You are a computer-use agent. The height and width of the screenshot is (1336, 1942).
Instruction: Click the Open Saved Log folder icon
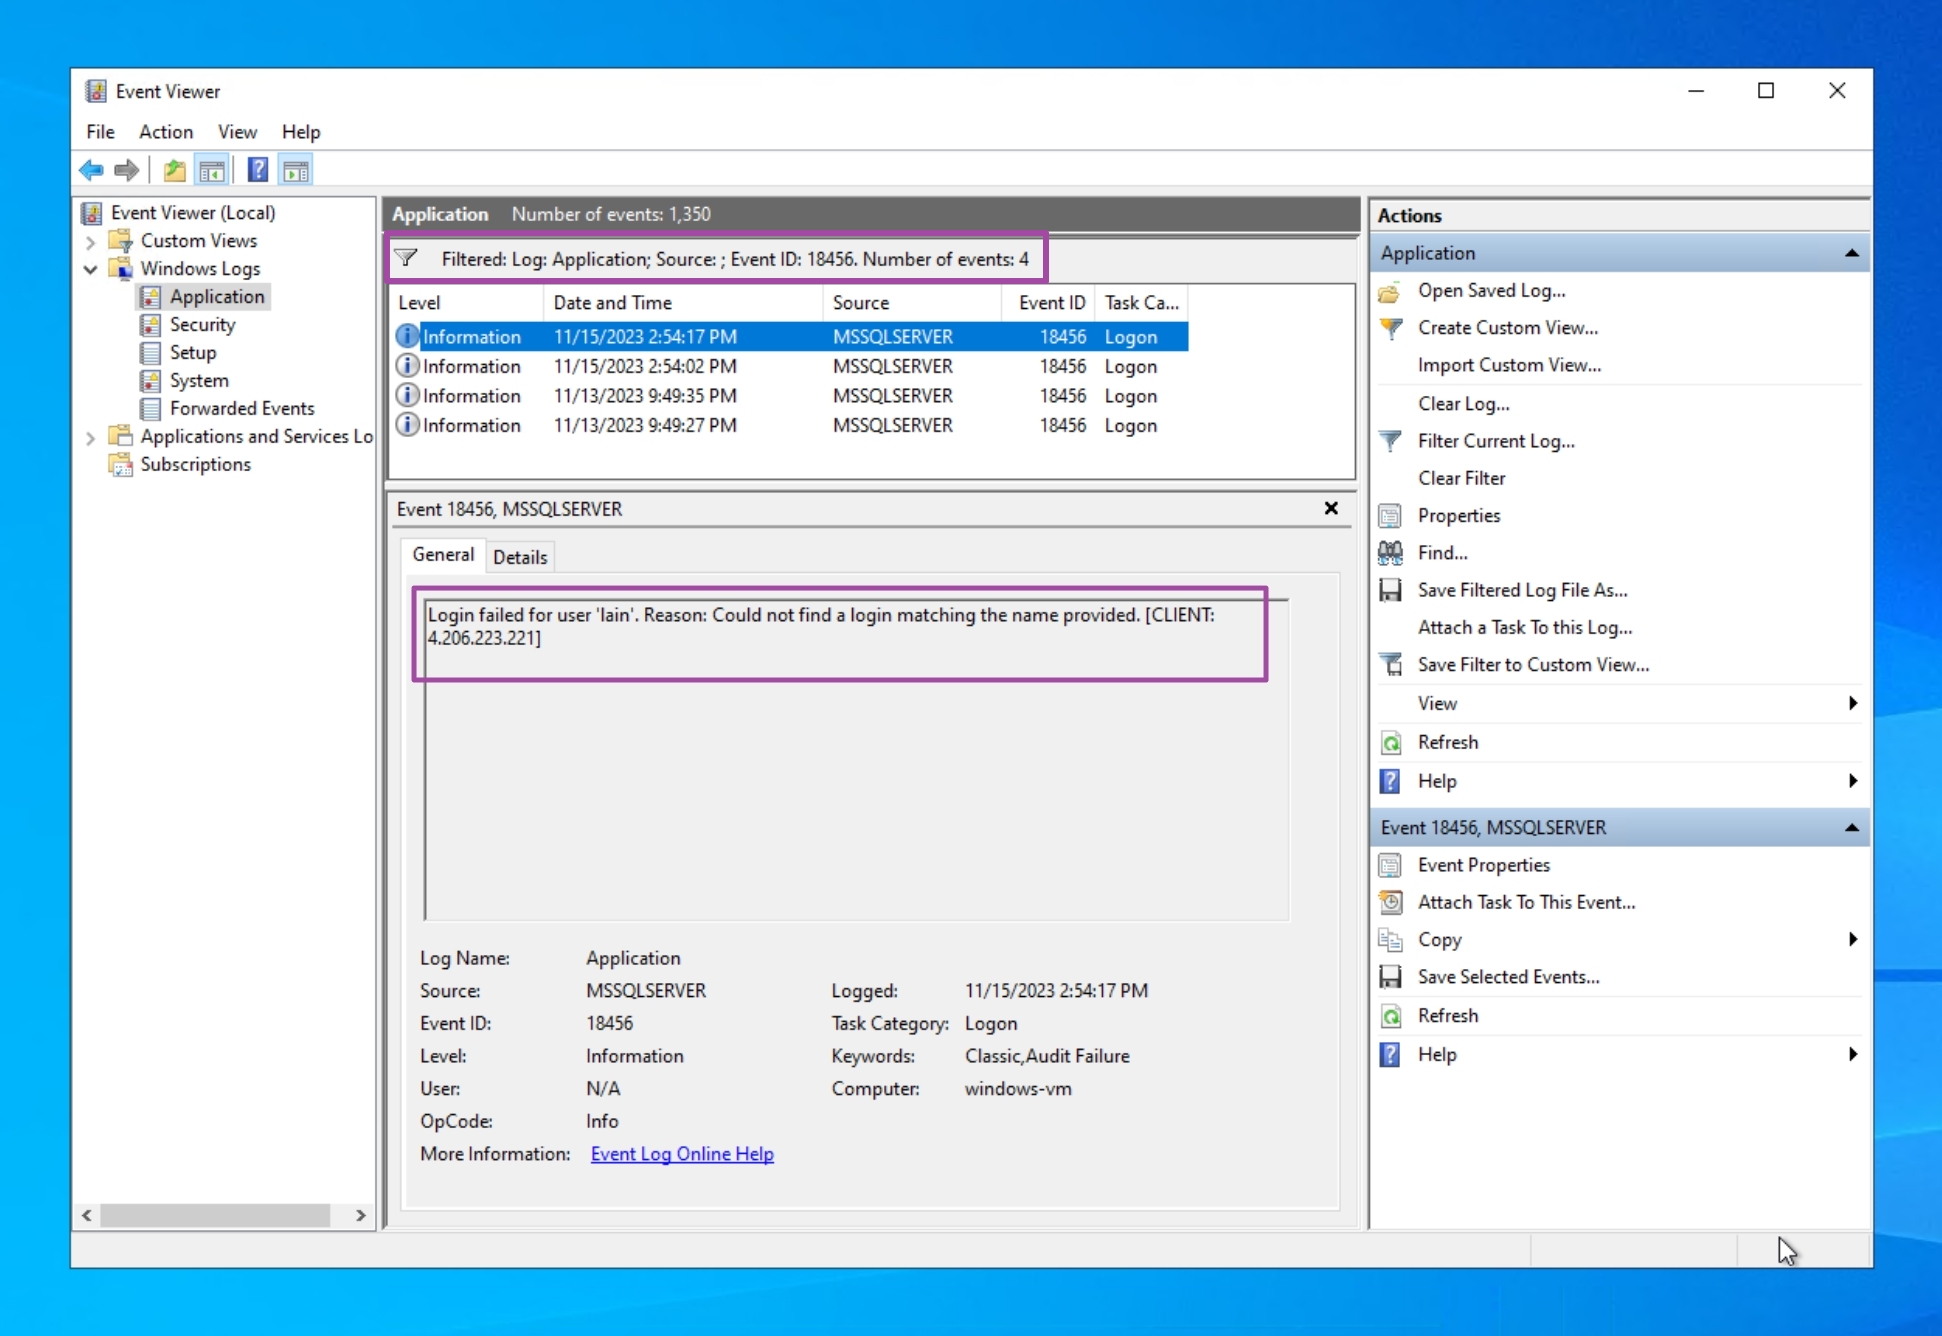tap(1390, 291)
